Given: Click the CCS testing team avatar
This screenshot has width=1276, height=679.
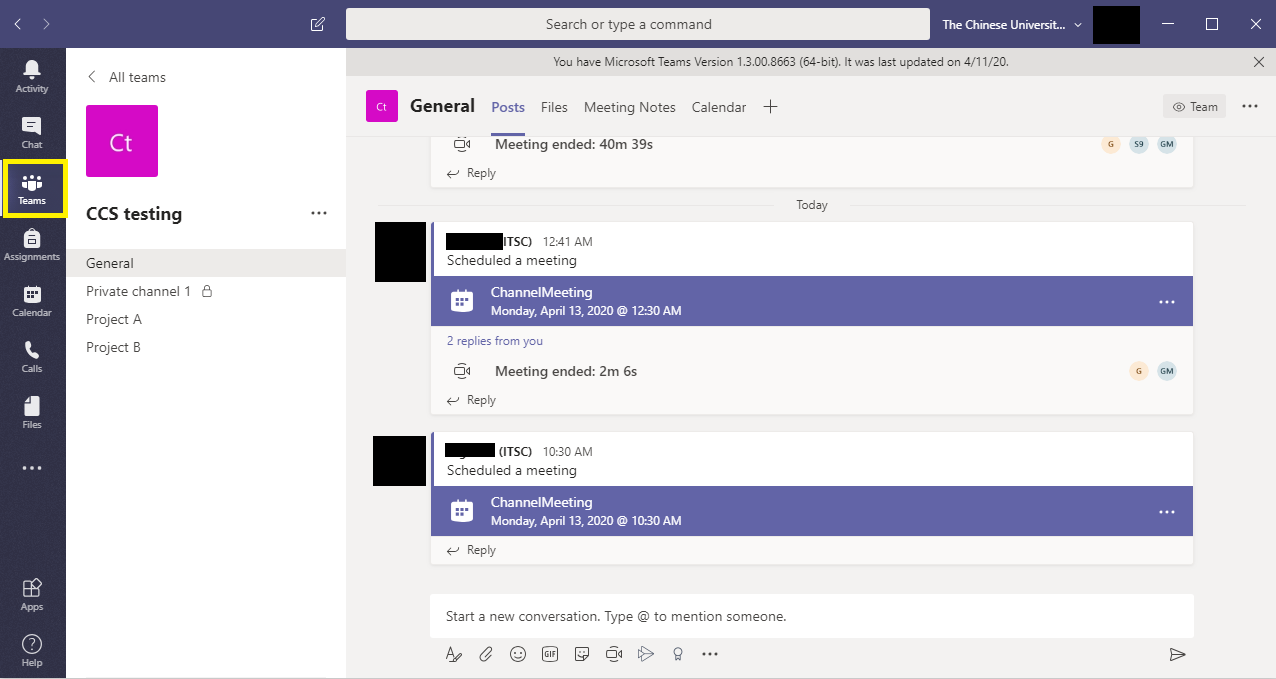Looking at the screenshot, I should (122, 141).
